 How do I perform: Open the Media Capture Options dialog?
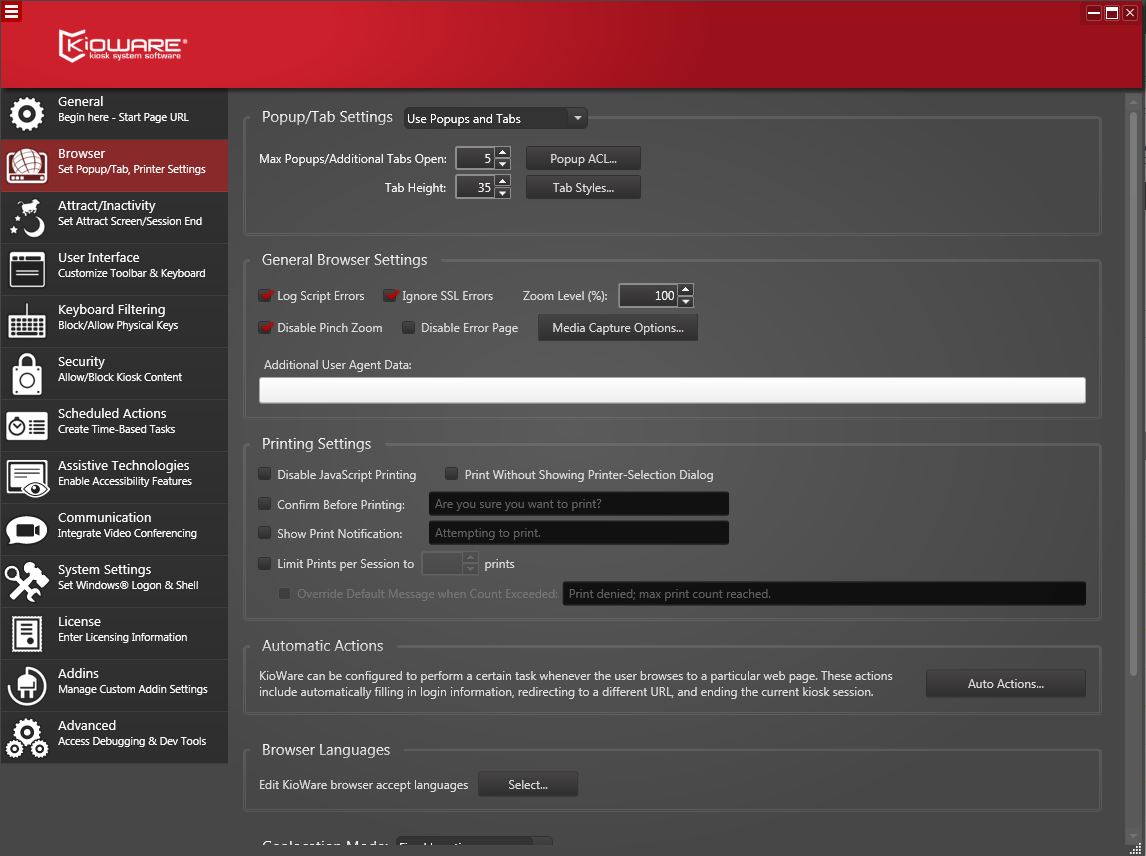click(618, 327)
